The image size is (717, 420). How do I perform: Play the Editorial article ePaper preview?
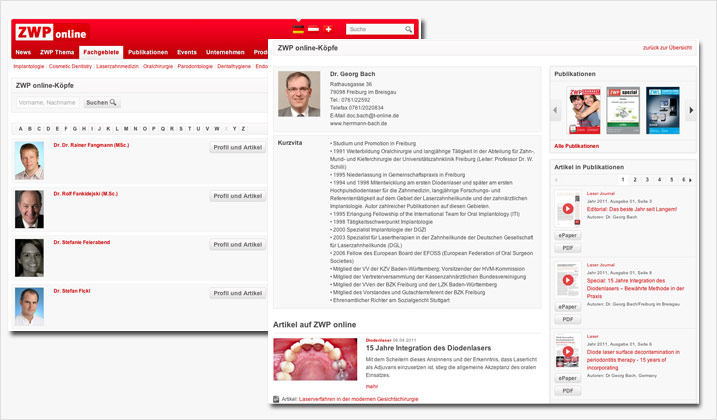pos(568,209)
